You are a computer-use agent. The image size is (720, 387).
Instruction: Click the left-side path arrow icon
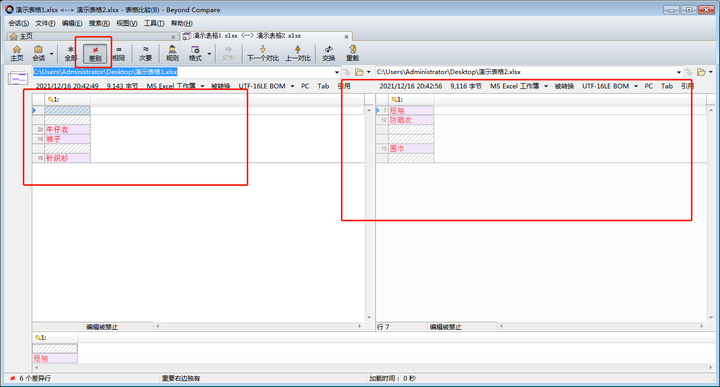tap(347, 72)
